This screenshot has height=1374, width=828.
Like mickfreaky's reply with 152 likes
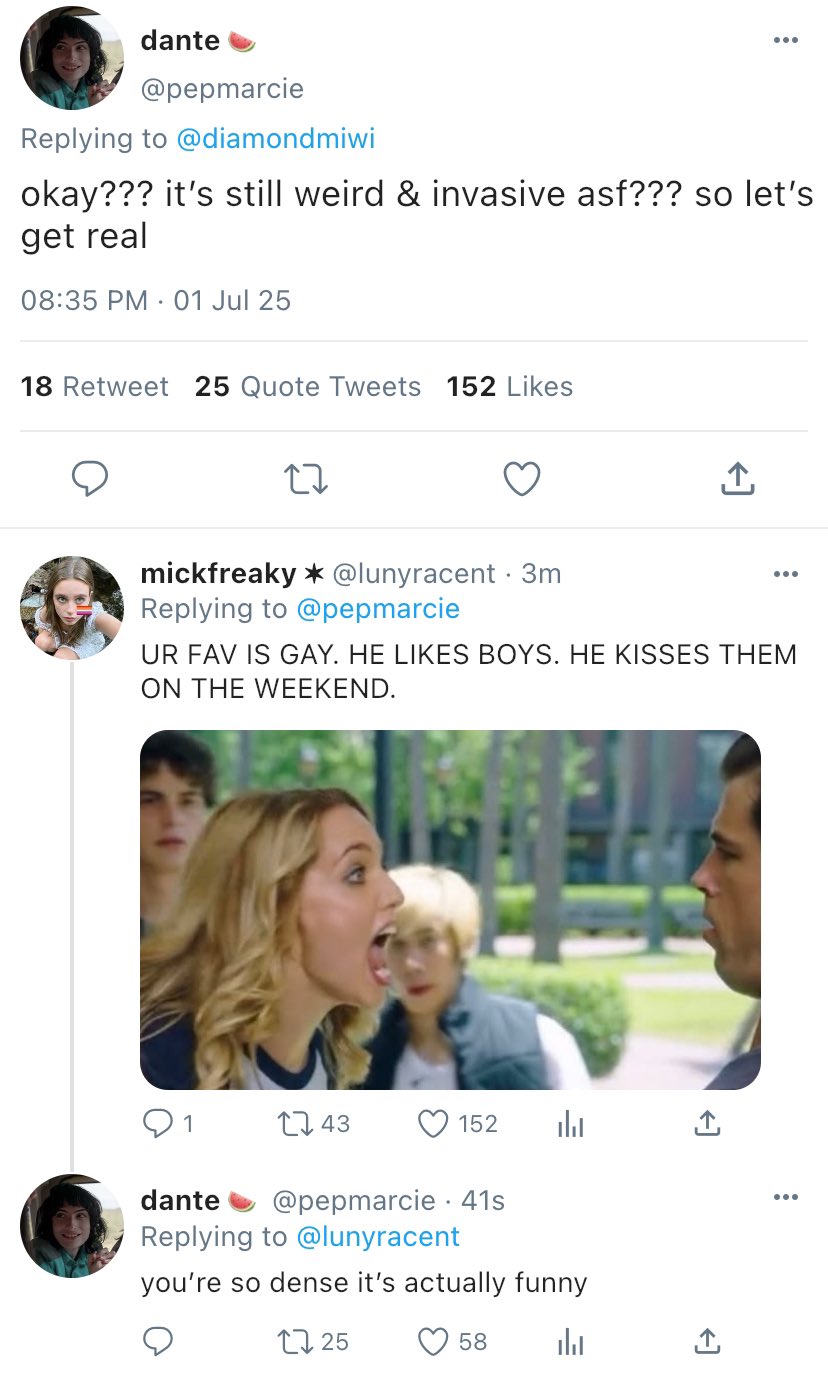(x=433, y=1123)
